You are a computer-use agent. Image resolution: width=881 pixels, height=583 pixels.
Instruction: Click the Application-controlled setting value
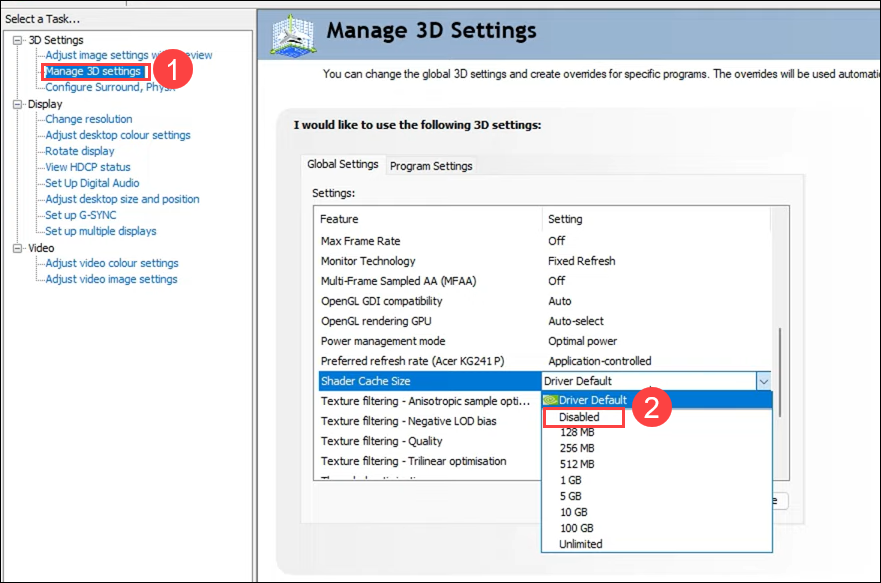click(600, 361)
